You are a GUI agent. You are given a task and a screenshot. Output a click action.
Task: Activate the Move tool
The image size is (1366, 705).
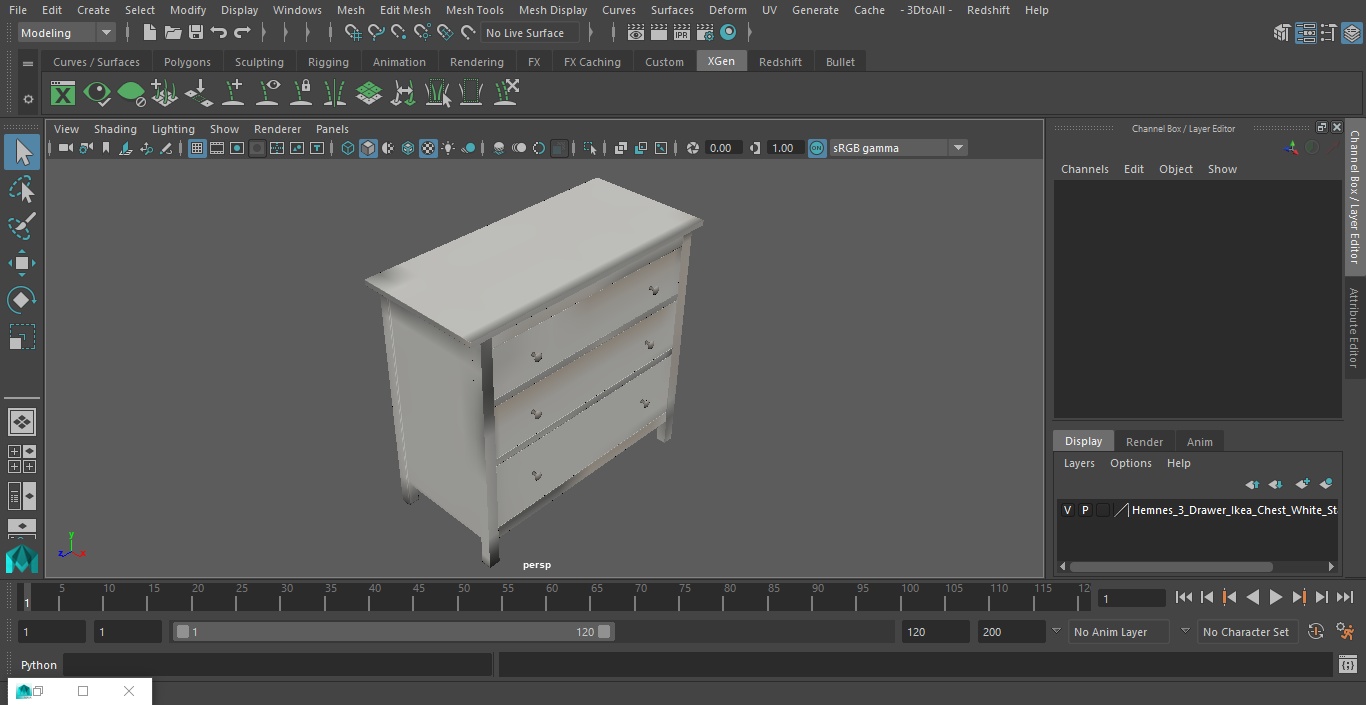coord(22,264)
